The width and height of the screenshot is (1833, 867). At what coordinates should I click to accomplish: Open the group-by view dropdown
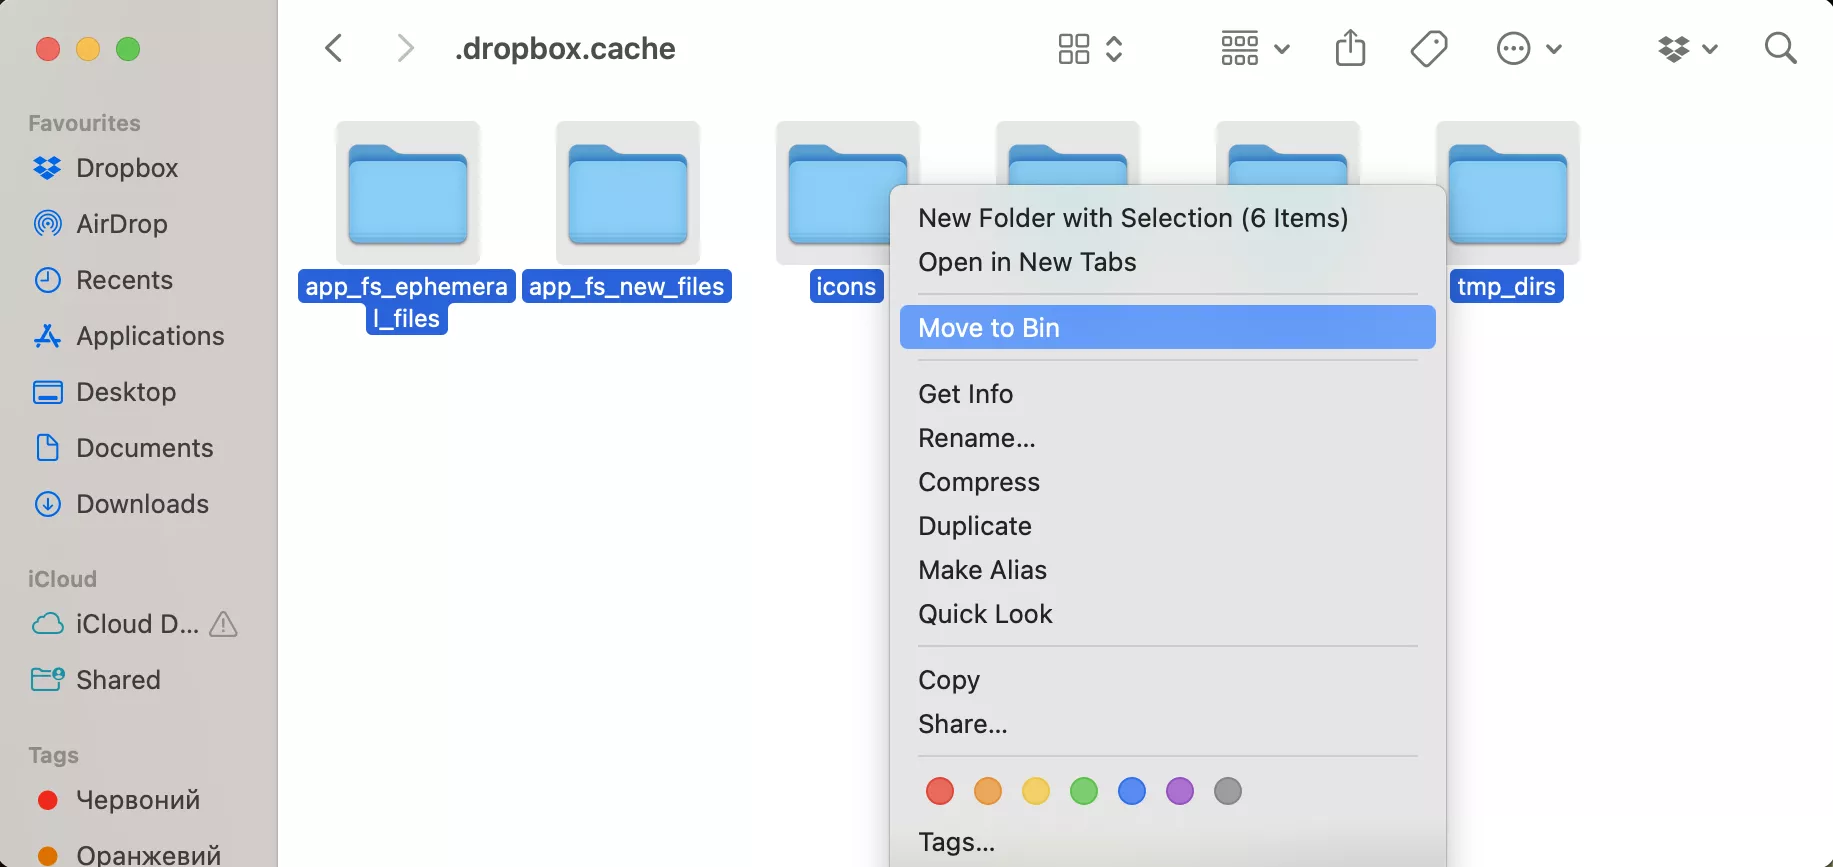pos(1255,48)
